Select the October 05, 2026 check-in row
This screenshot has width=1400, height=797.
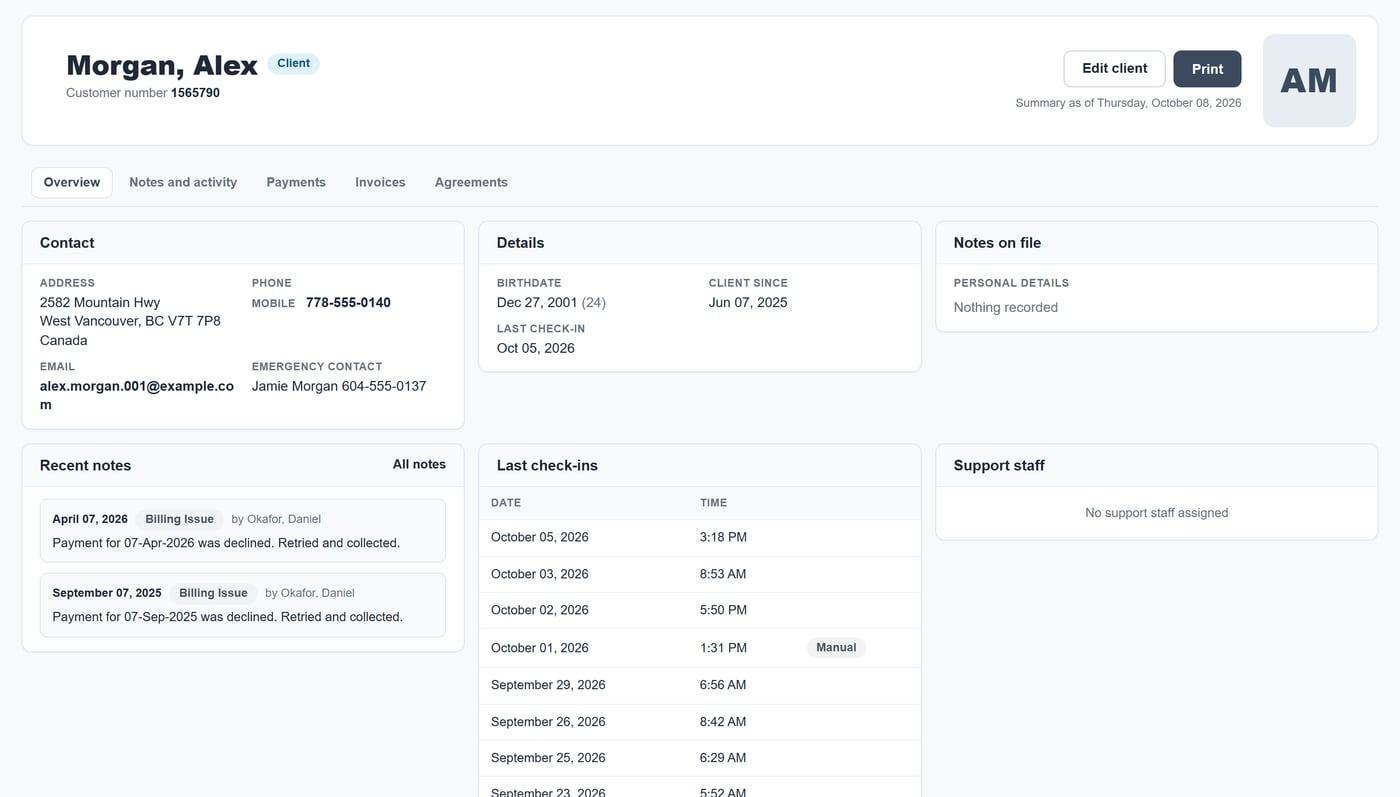[700, 537]
